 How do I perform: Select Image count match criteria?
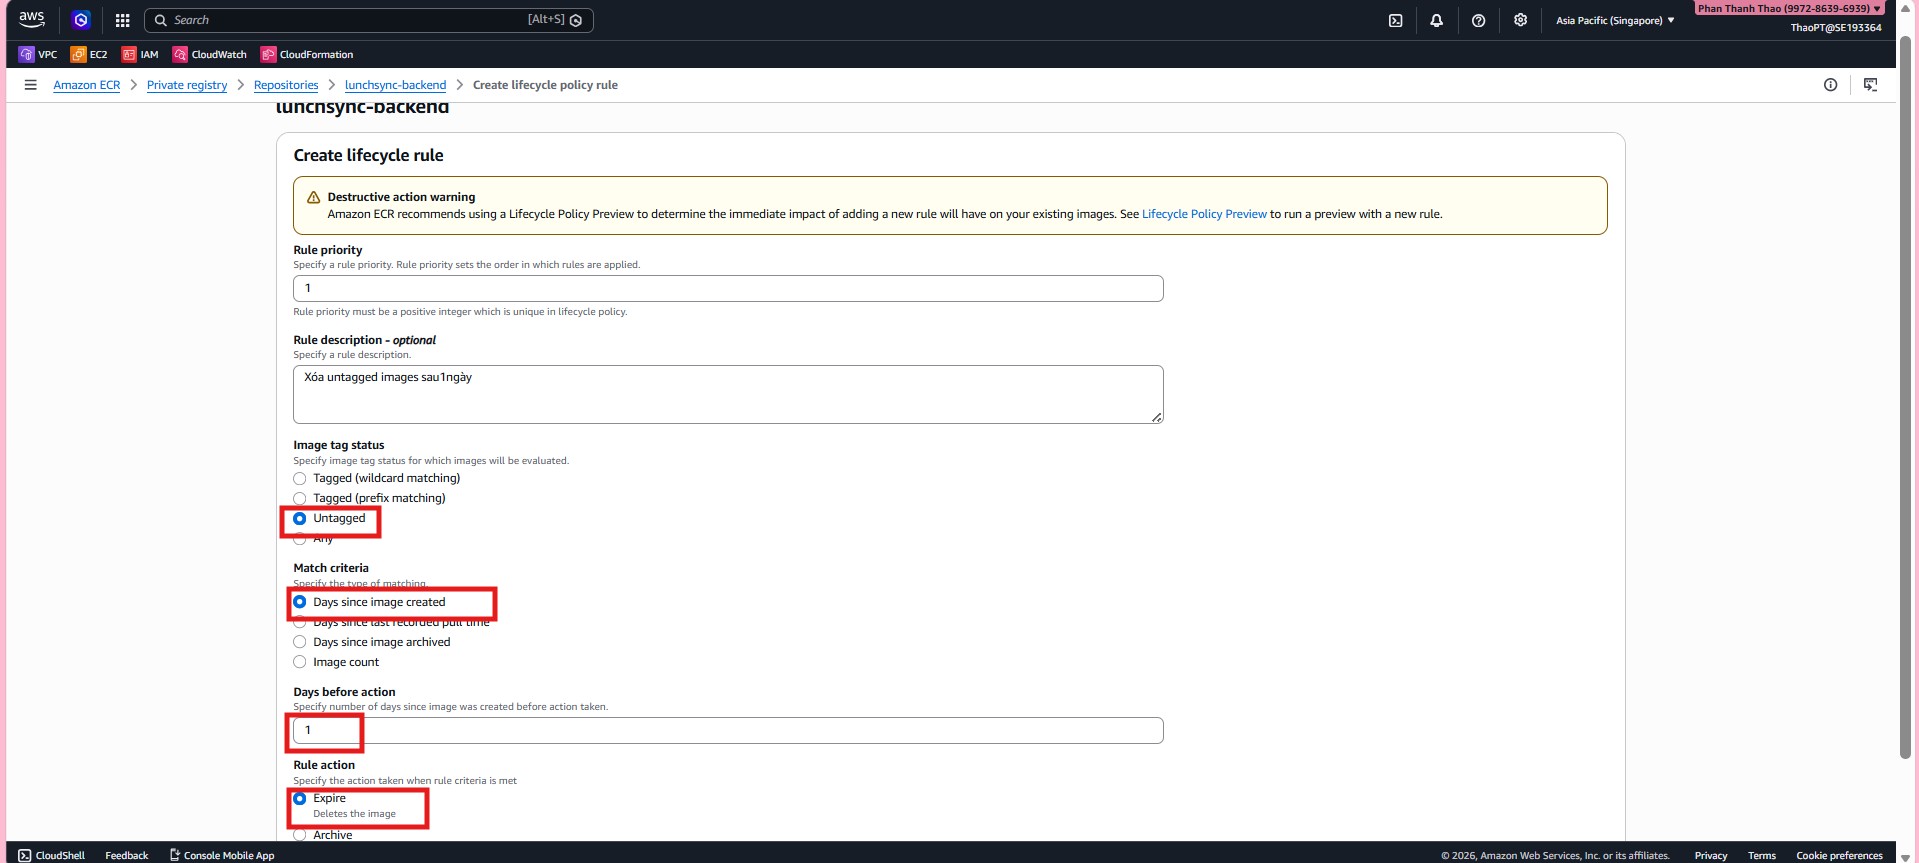click(300, 662)
